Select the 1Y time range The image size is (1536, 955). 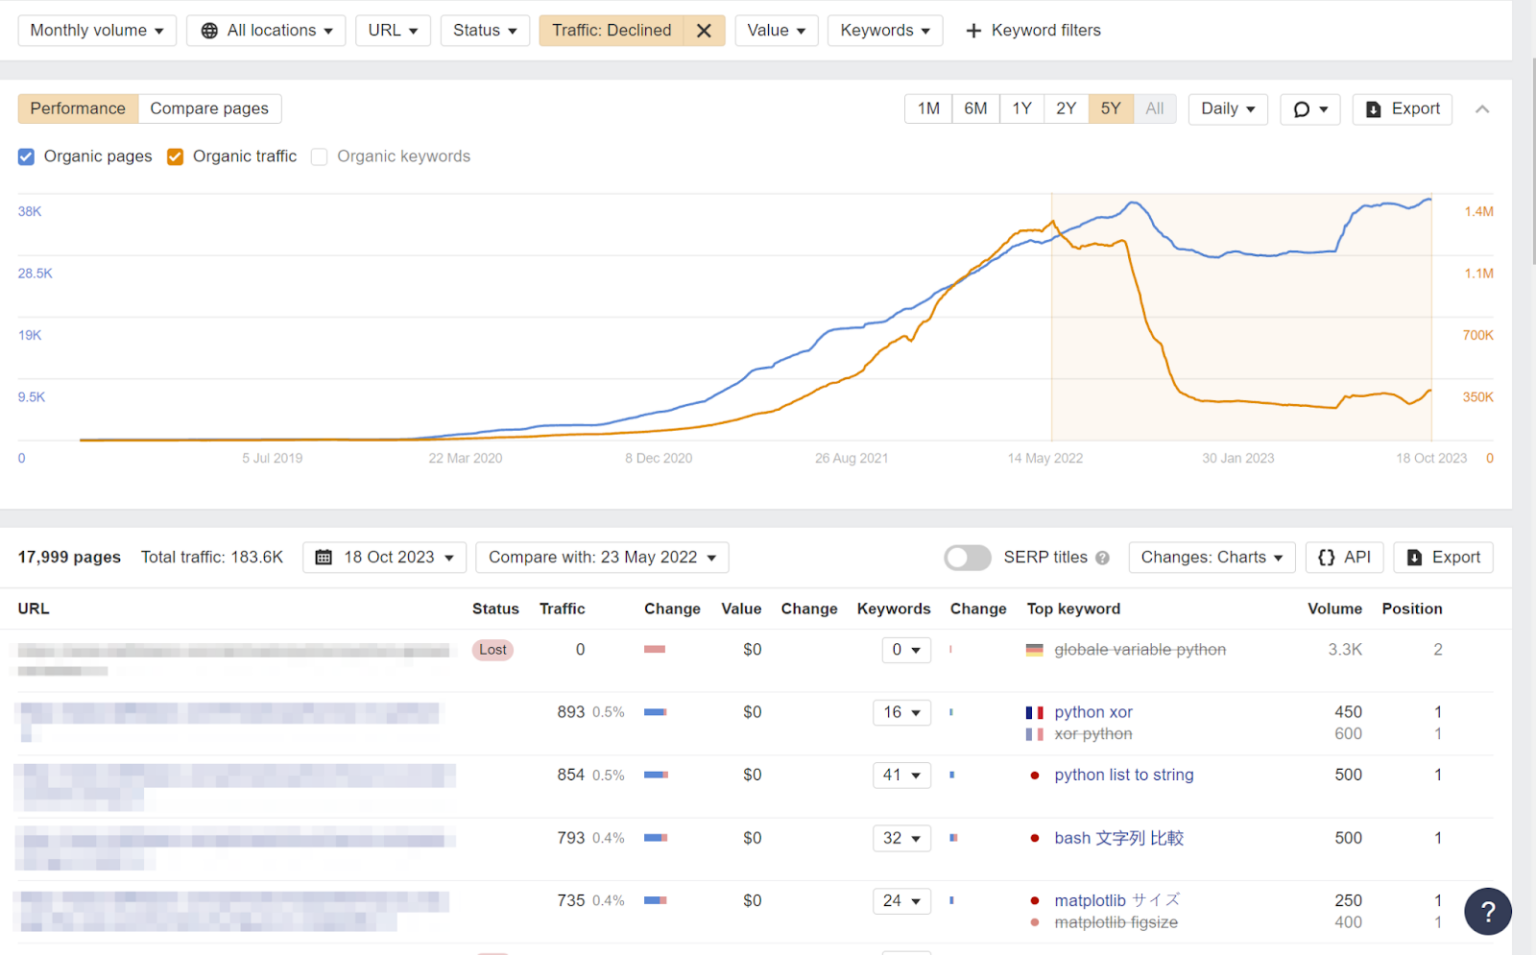tap(1021, 109)
